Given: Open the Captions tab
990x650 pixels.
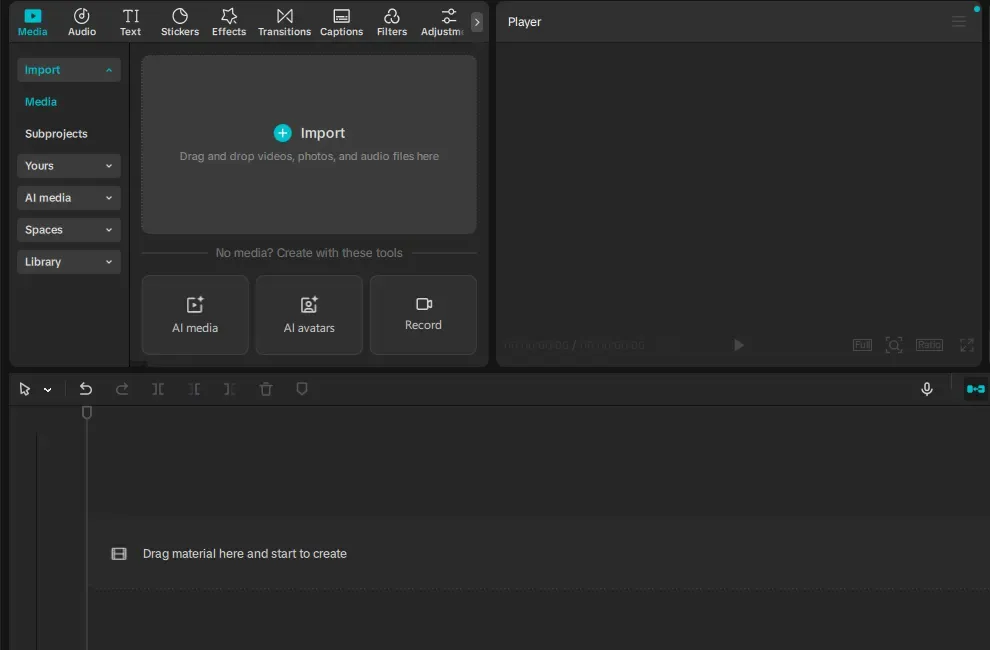Looking at the screenshot, I should [x=341, y=22].
